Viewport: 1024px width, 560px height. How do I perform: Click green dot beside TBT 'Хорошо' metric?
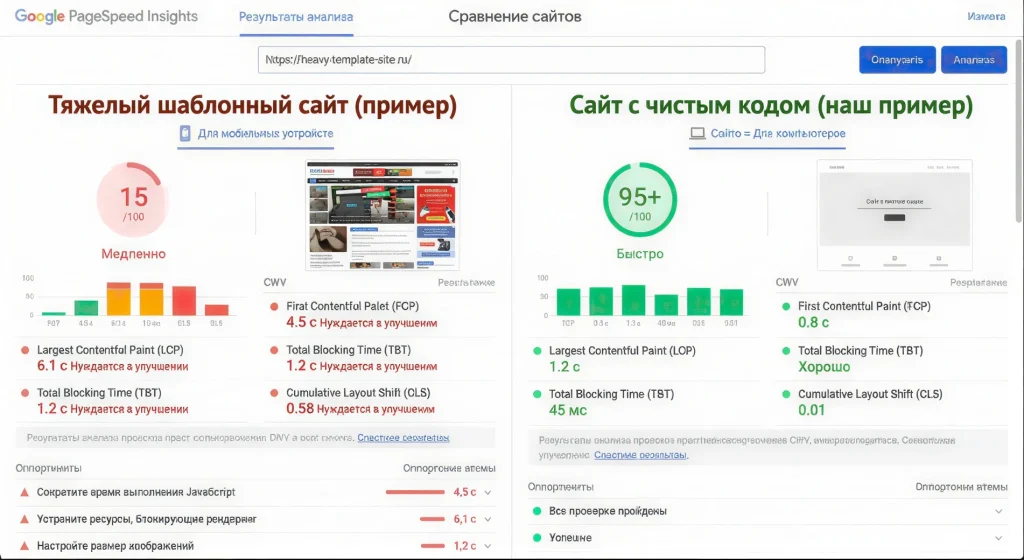click(x=786, y=350)
